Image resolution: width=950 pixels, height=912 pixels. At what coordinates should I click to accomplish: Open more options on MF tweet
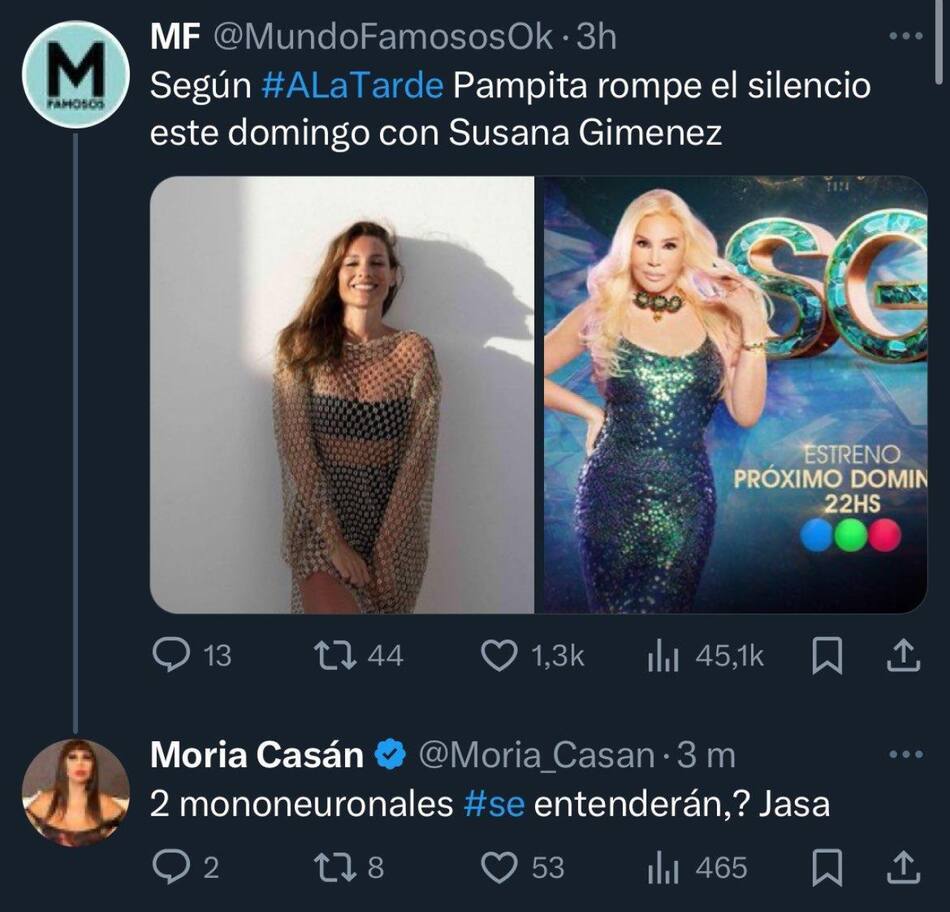pyautogui.click(x=905, y=37)
